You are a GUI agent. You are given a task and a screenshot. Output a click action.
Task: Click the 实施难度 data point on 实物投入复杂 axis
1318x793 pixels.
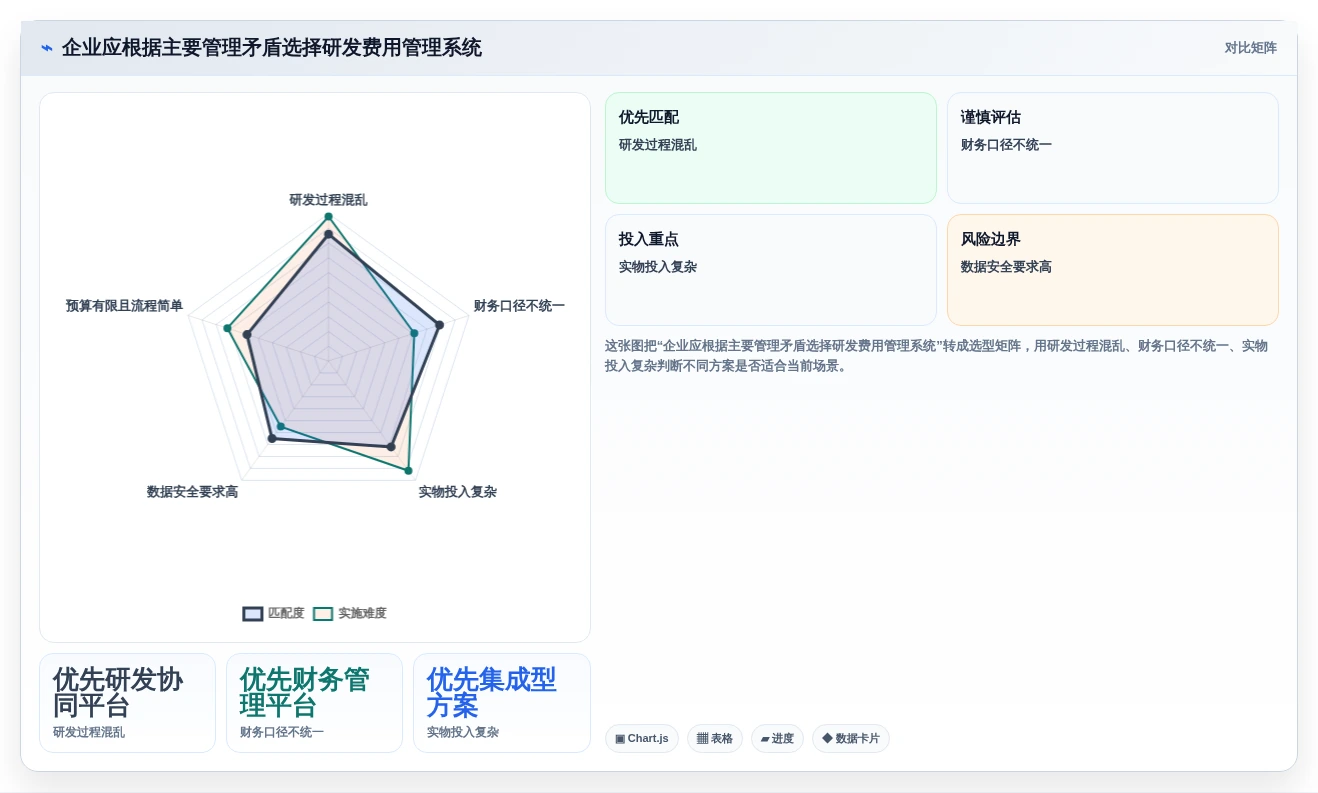click(x=408, y=469)
